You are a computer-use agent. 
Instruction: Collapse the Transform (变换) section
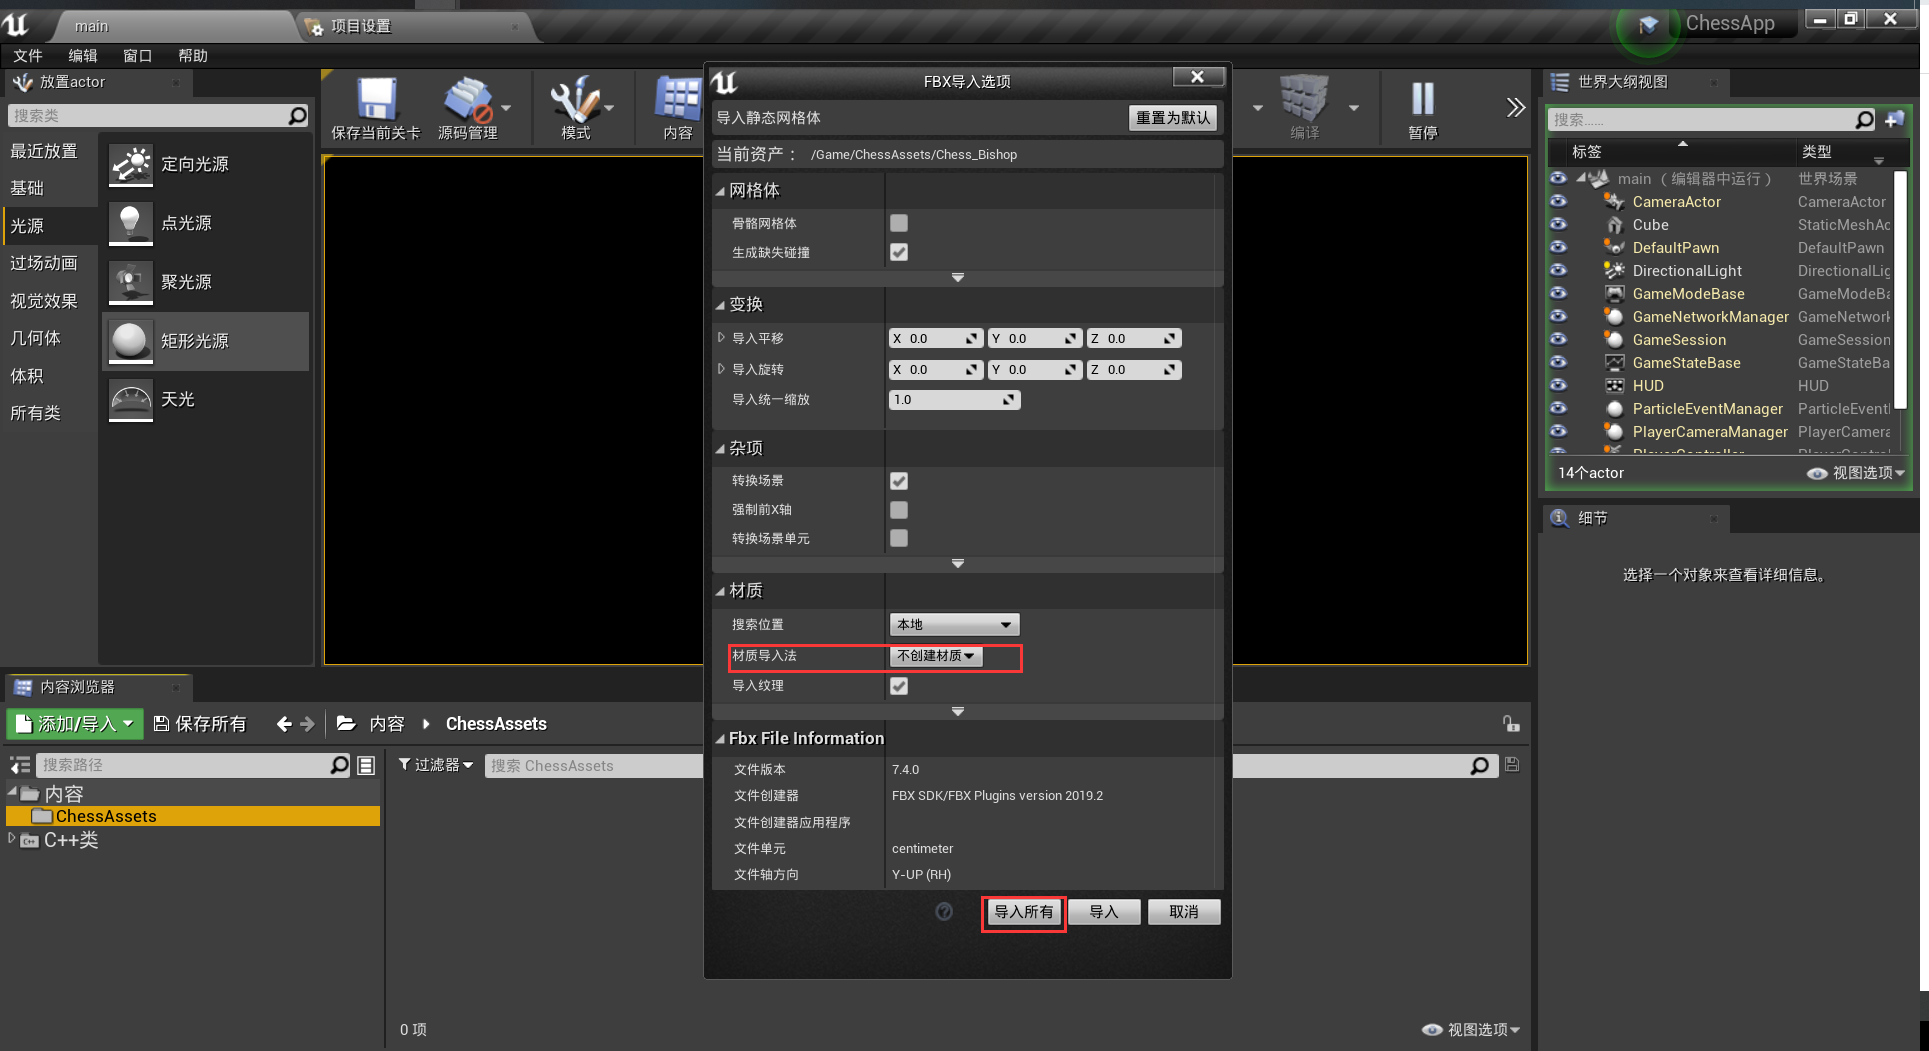(720, 305)
